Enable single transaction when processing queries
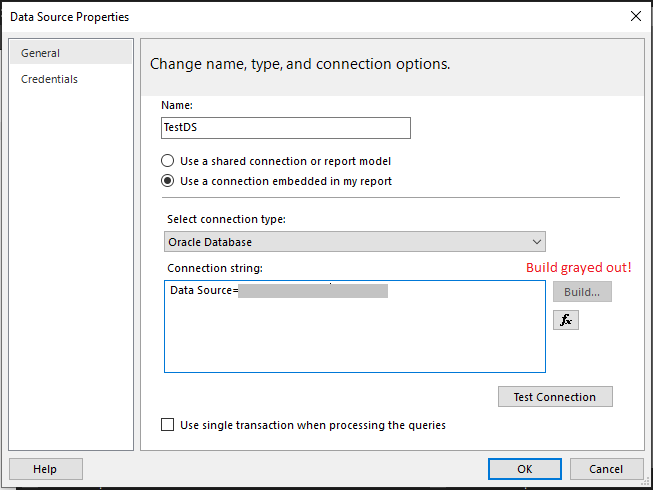This screenshot has height=490, width=653. coord(167,425)
